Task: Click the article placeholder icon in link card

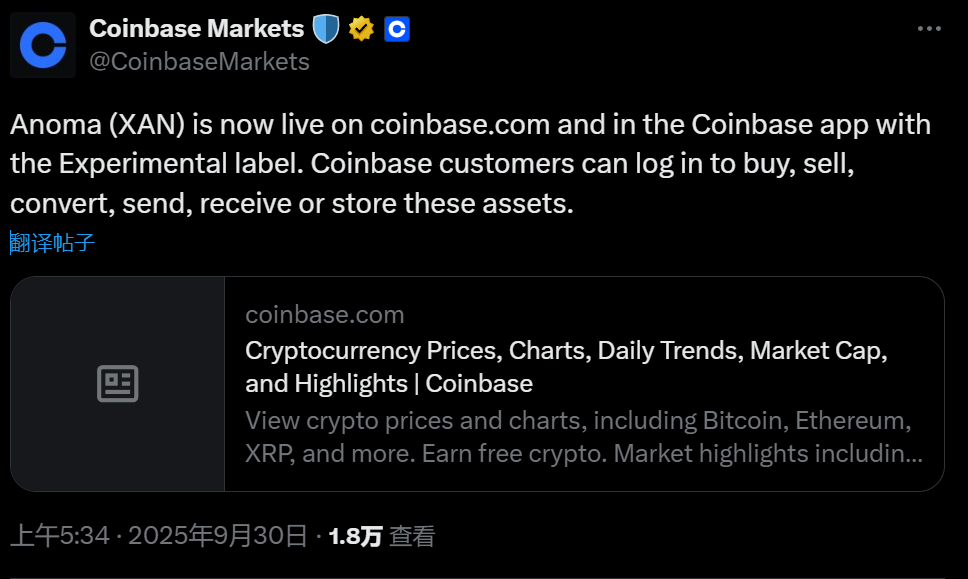Action: [118, 384]
